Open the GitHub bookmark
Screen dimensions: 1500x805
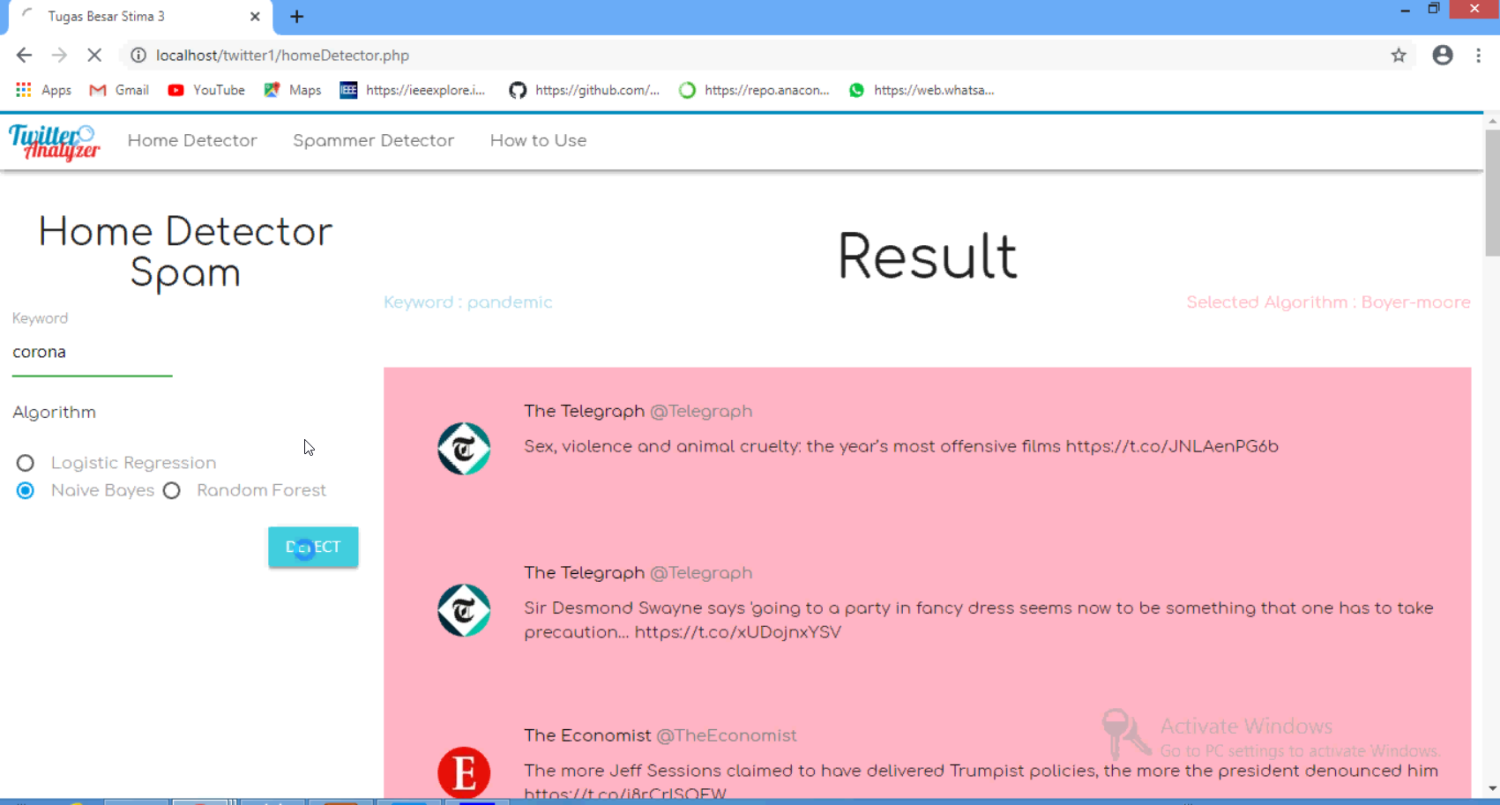(x=585, y=90)
